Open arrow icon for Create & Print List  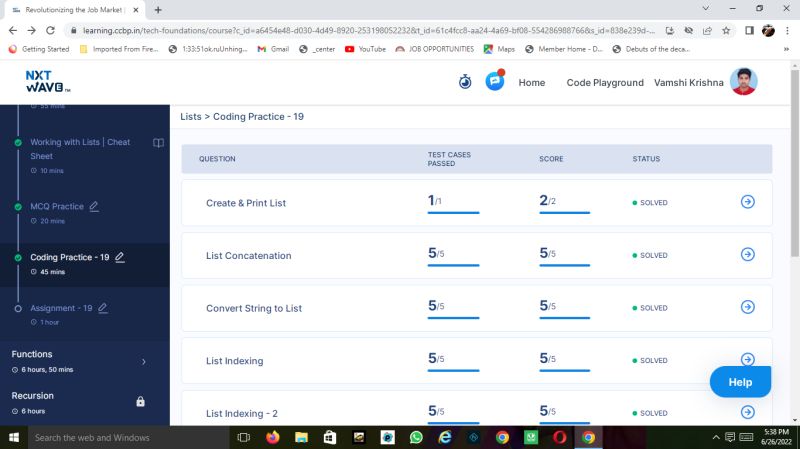[747, 202]
